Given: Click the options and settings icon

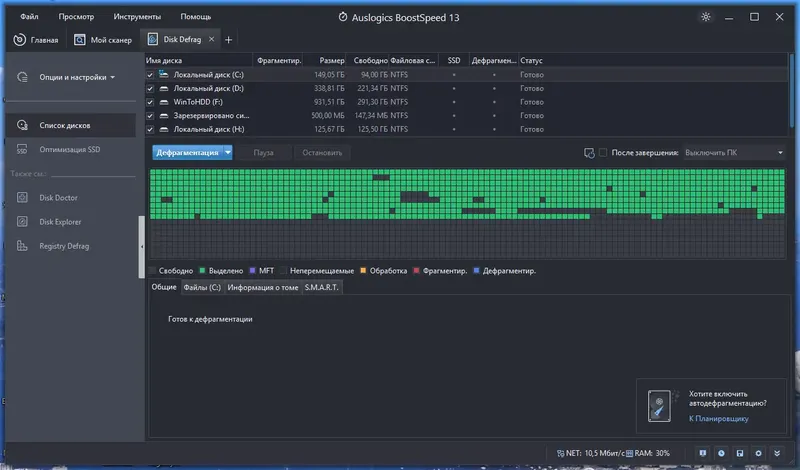Looking at the screenshot, I should 22,77.
